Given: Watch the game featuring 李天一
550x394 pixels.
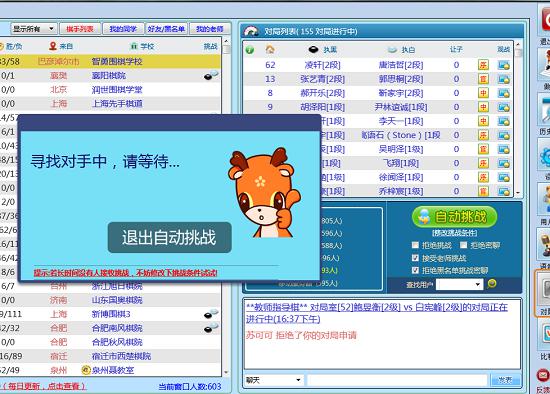Looking at the screenshot, I should pyautogui.click(x=503, y=121).
